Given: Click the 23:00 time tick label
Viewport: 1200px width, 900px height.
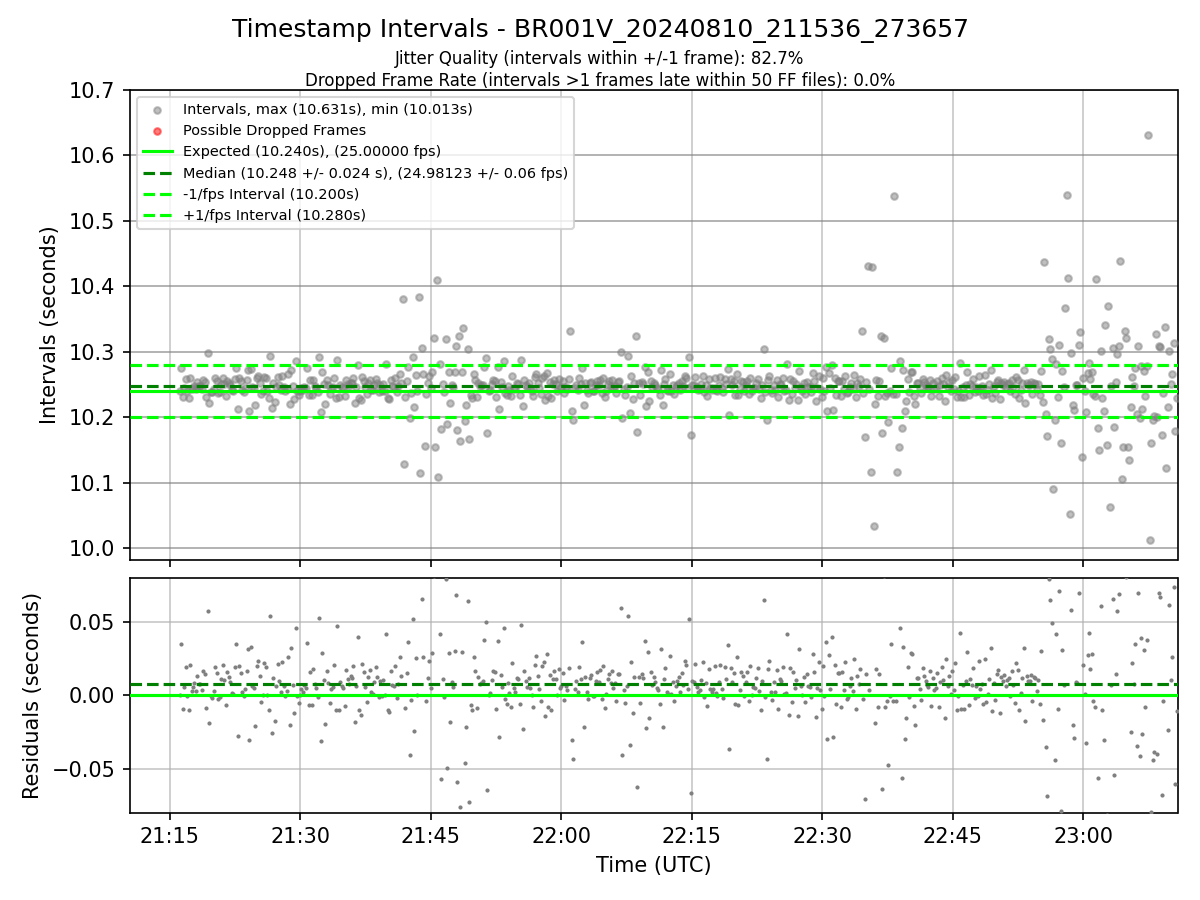Looking at the screenshot, I should (1083, 834).
